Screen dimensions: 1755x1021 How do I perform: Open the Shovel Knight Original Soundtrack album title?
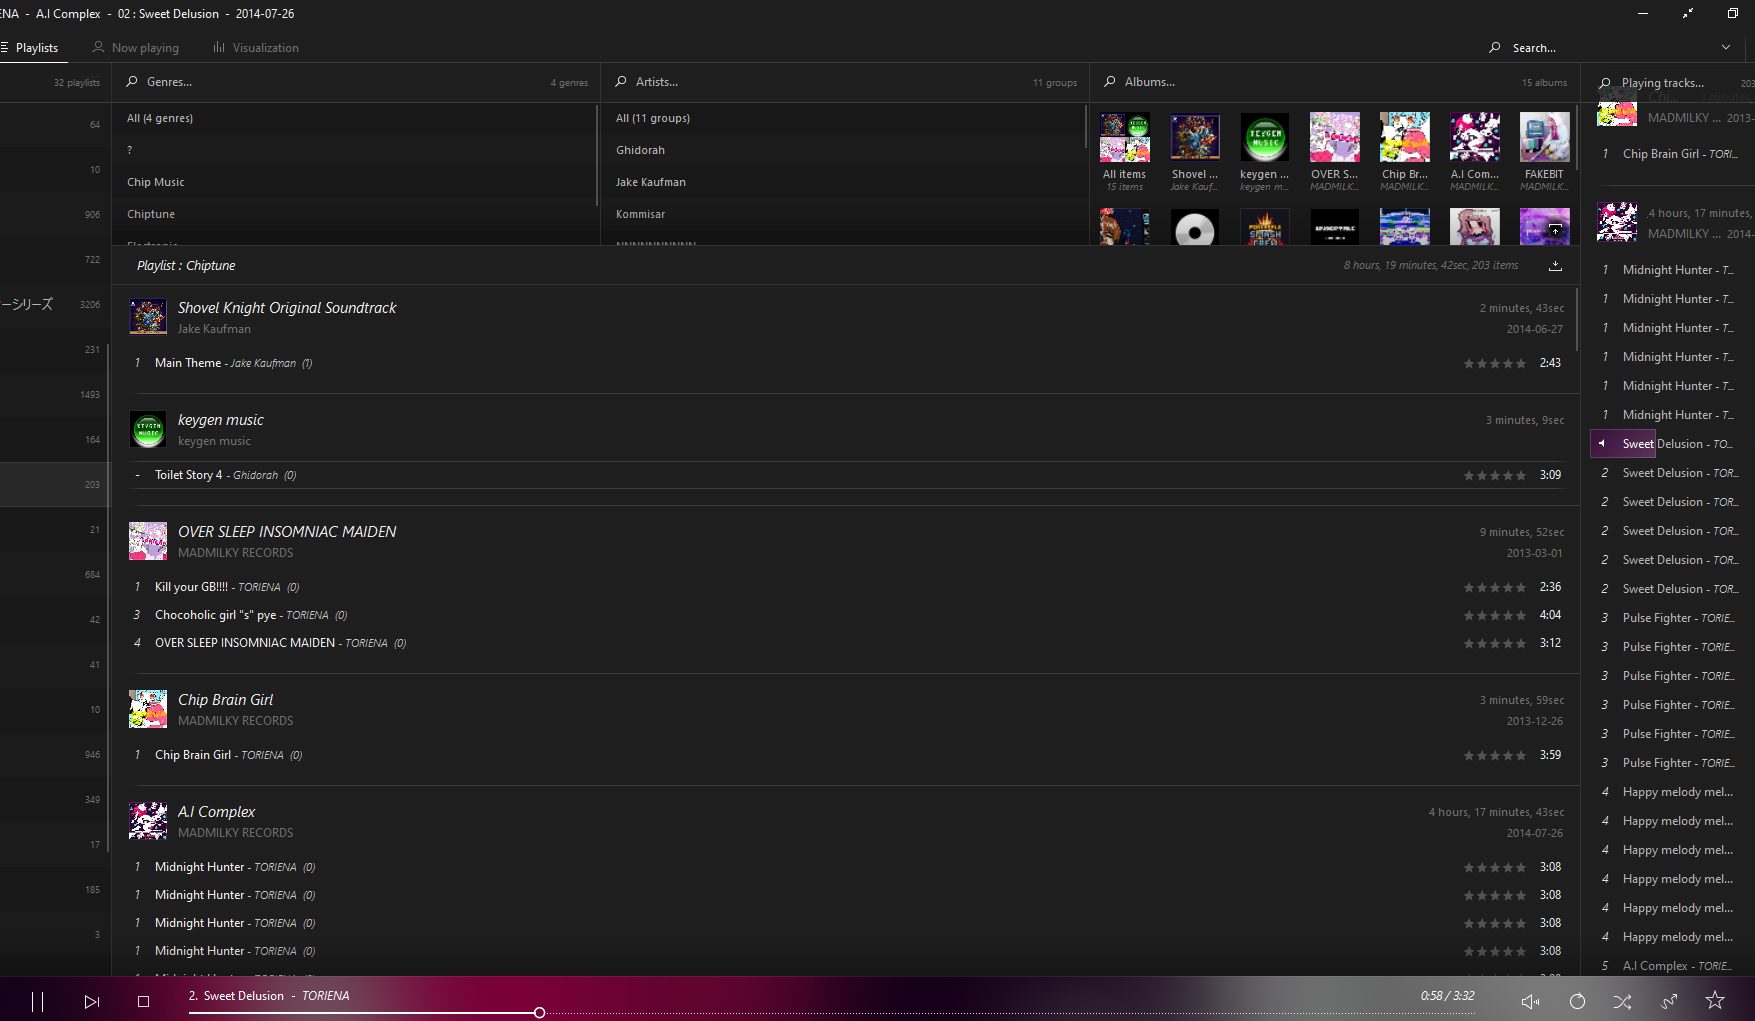tap(287, 308)
